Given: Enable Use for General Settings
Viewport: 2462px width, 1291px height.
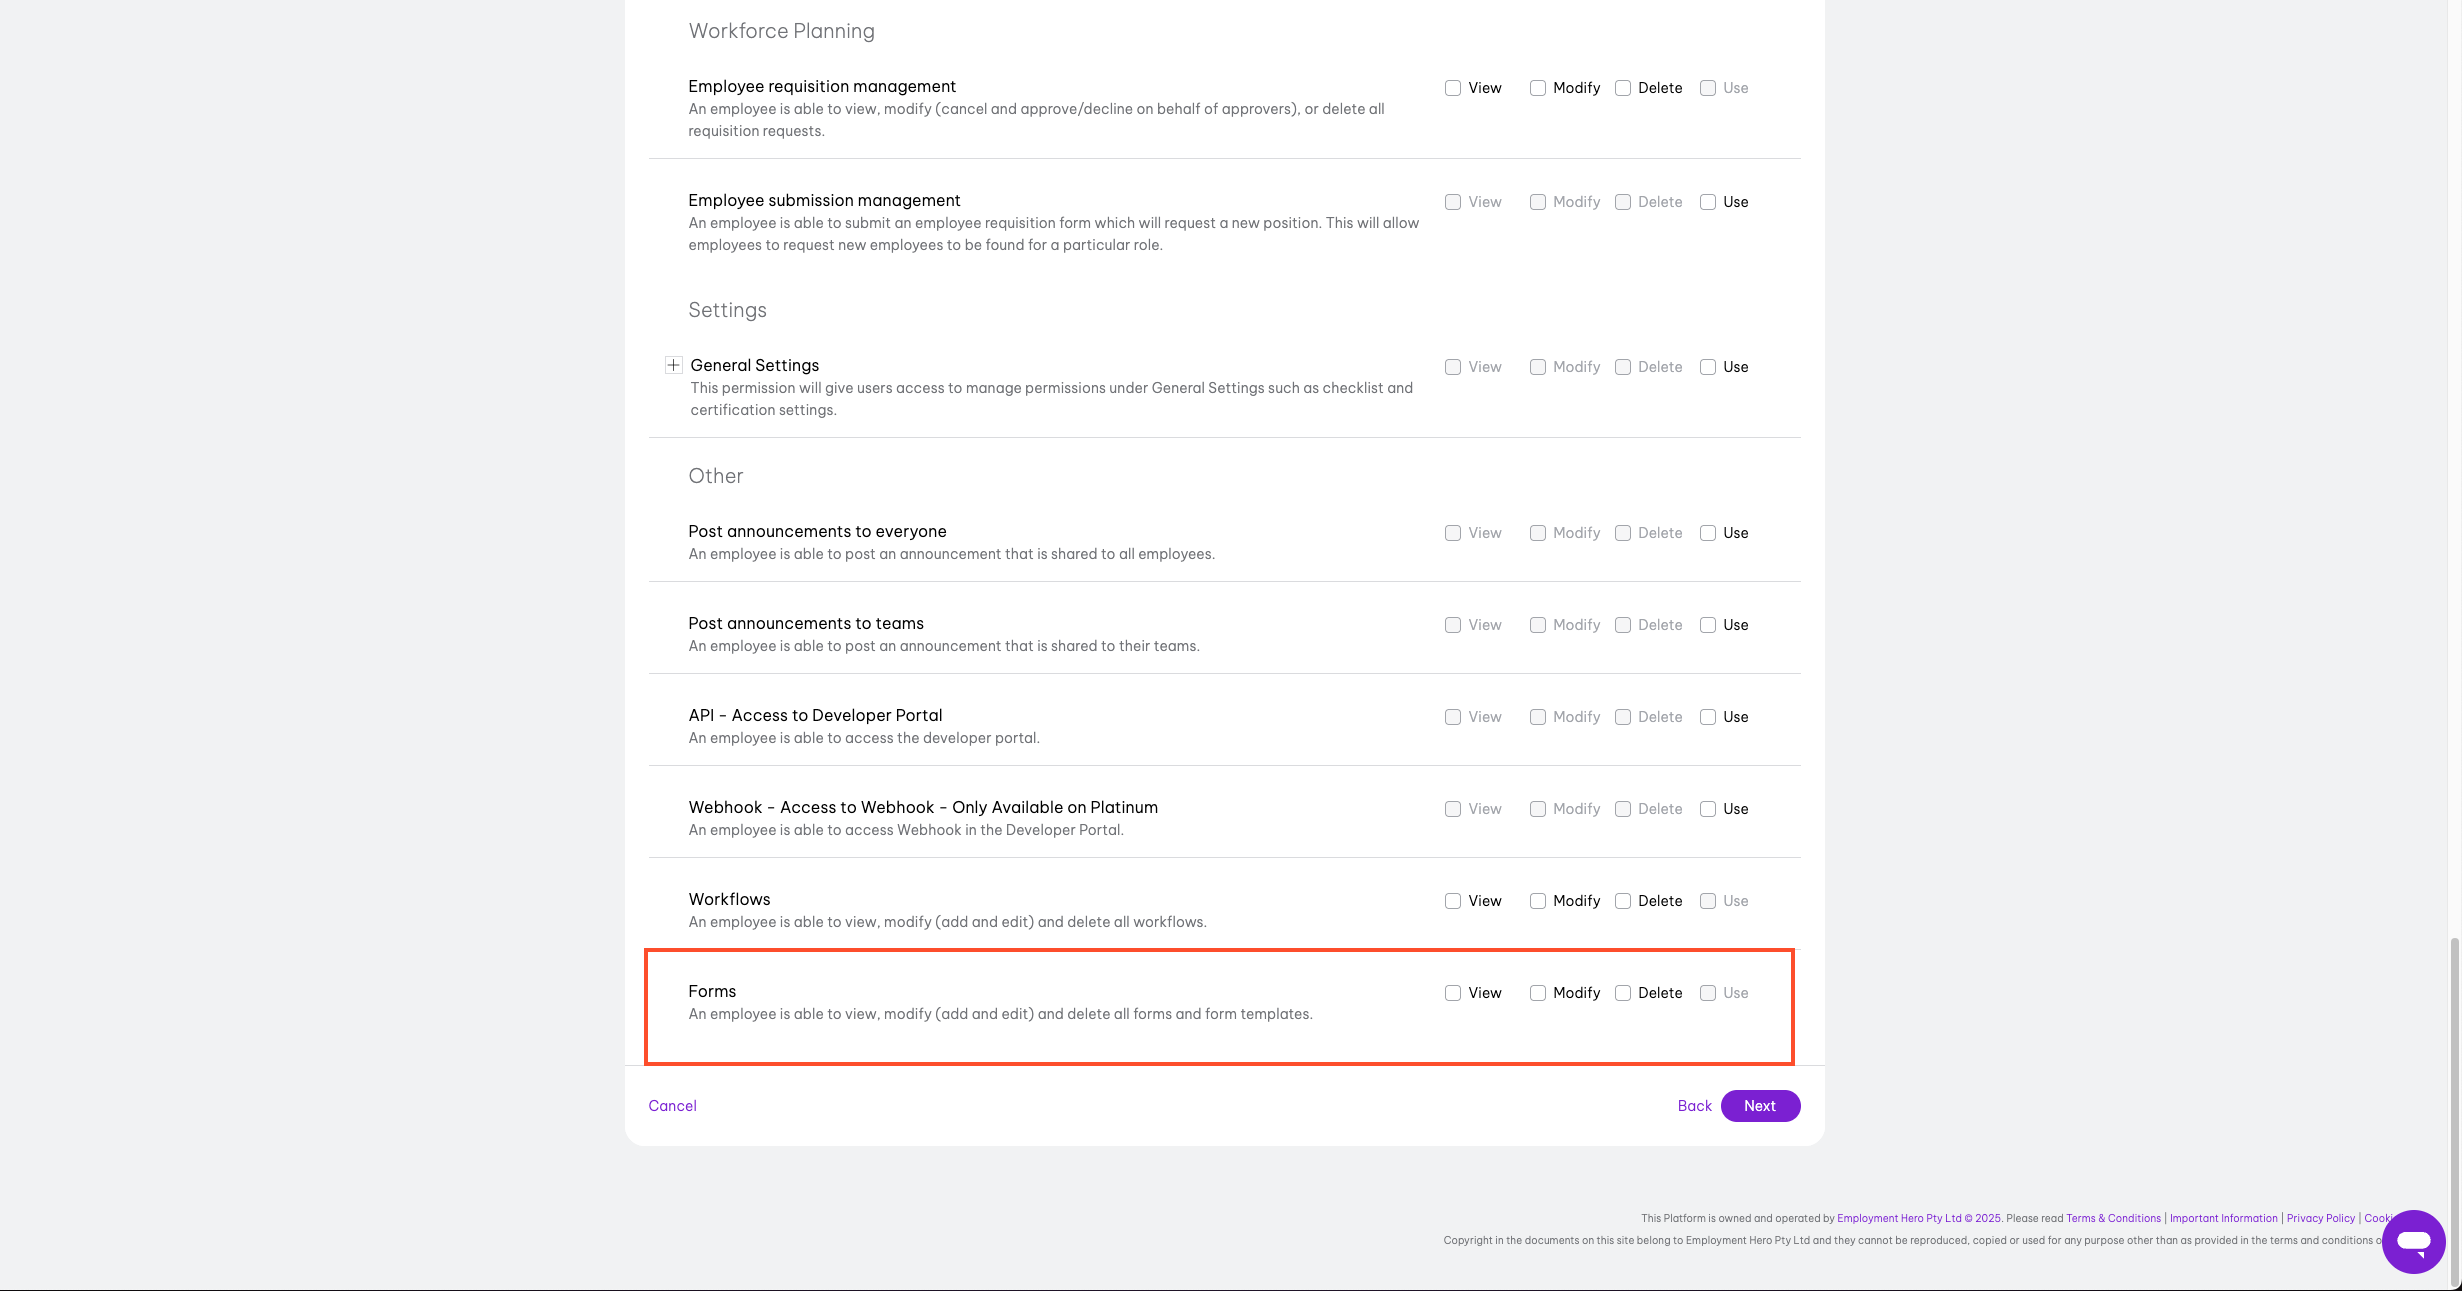Looking at the screenshot, I should click(x=1707, y=367).
